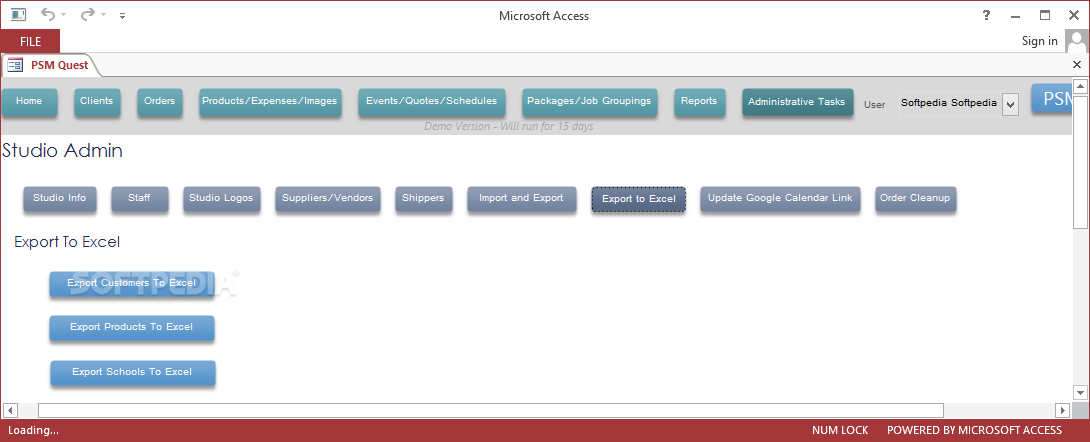
Task: Open the Shippers tab
Action: click(423, 199)
